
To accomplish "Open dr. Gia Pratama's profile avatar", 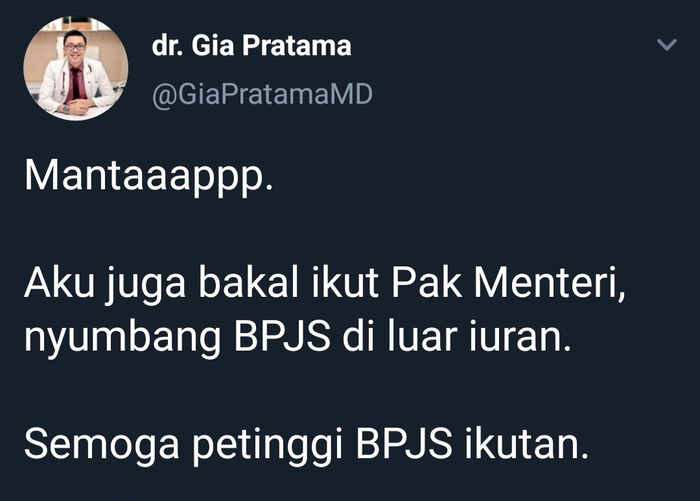I will pos(76,69).
